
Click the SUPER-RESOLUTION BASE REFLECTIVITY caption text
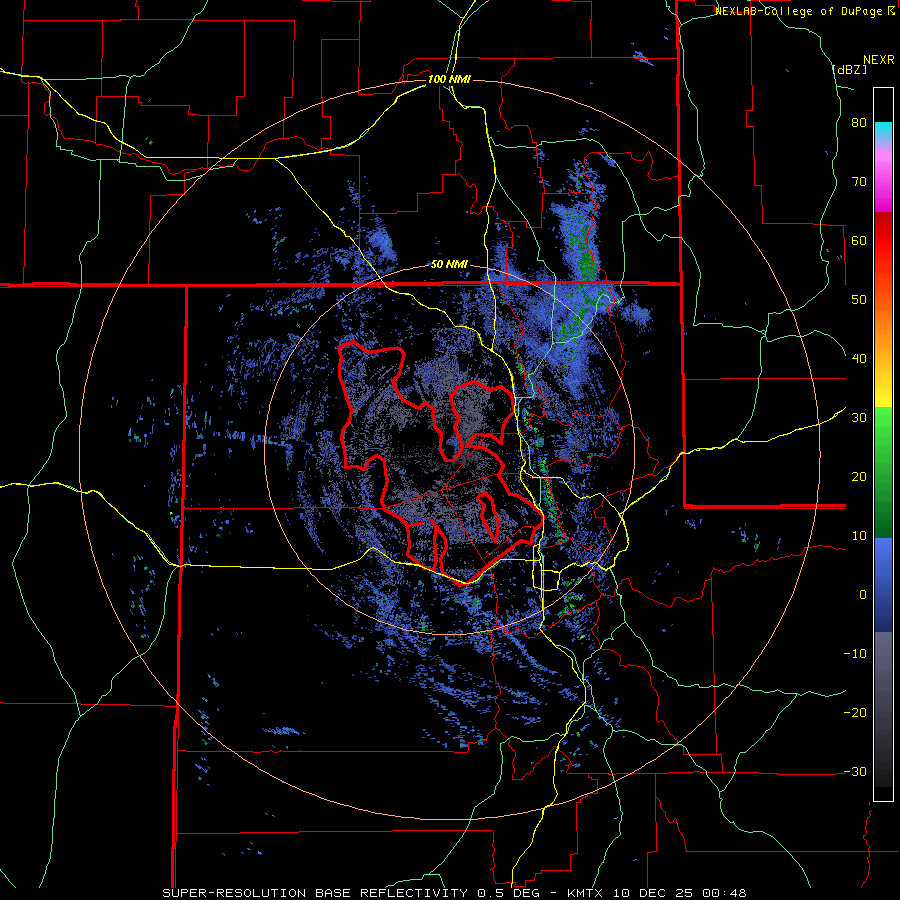pyautogui.click(x=315, y=893)
